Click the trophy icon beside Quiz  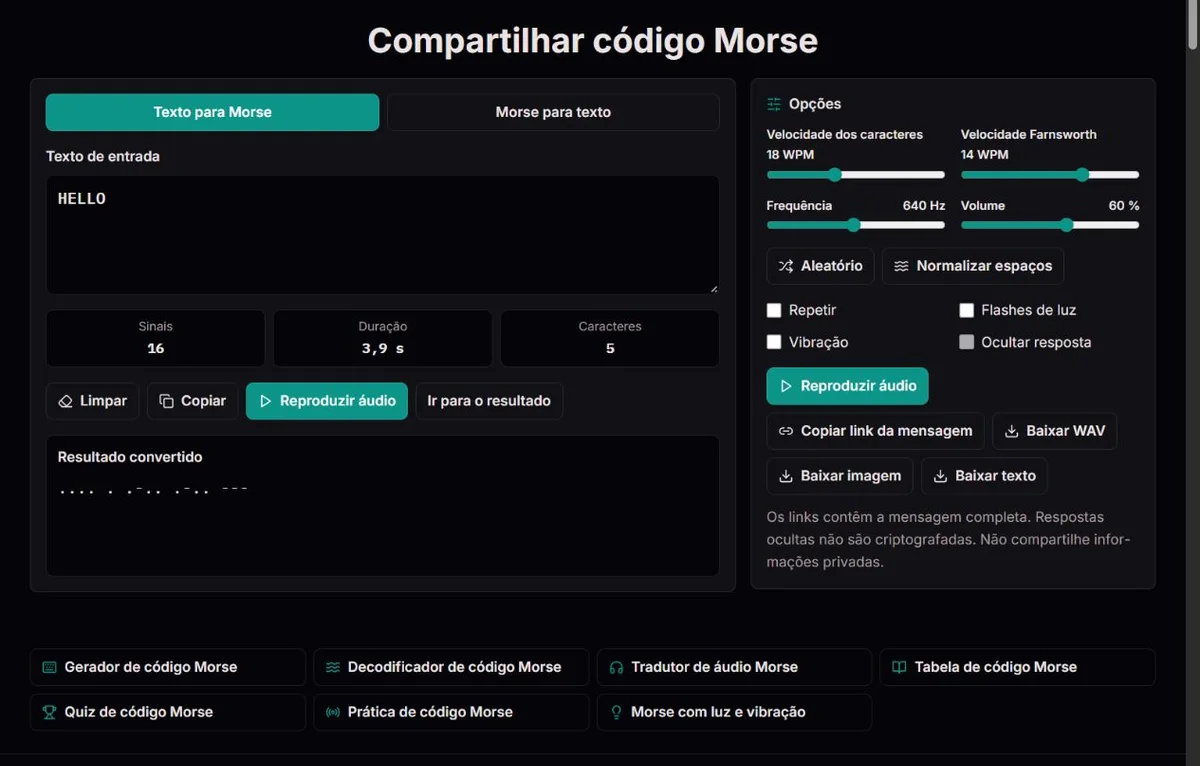point(49,712)
